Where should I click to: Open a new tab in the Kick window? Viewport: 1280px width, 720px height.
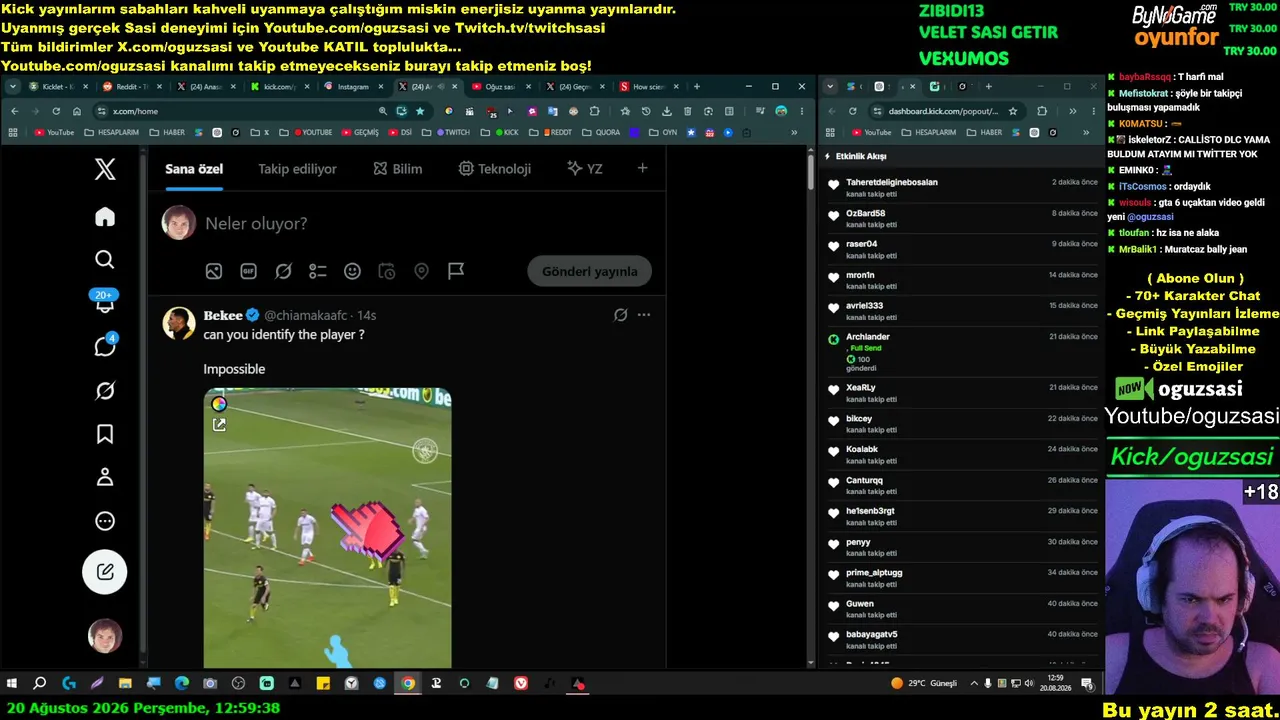(x=988, y=87)
